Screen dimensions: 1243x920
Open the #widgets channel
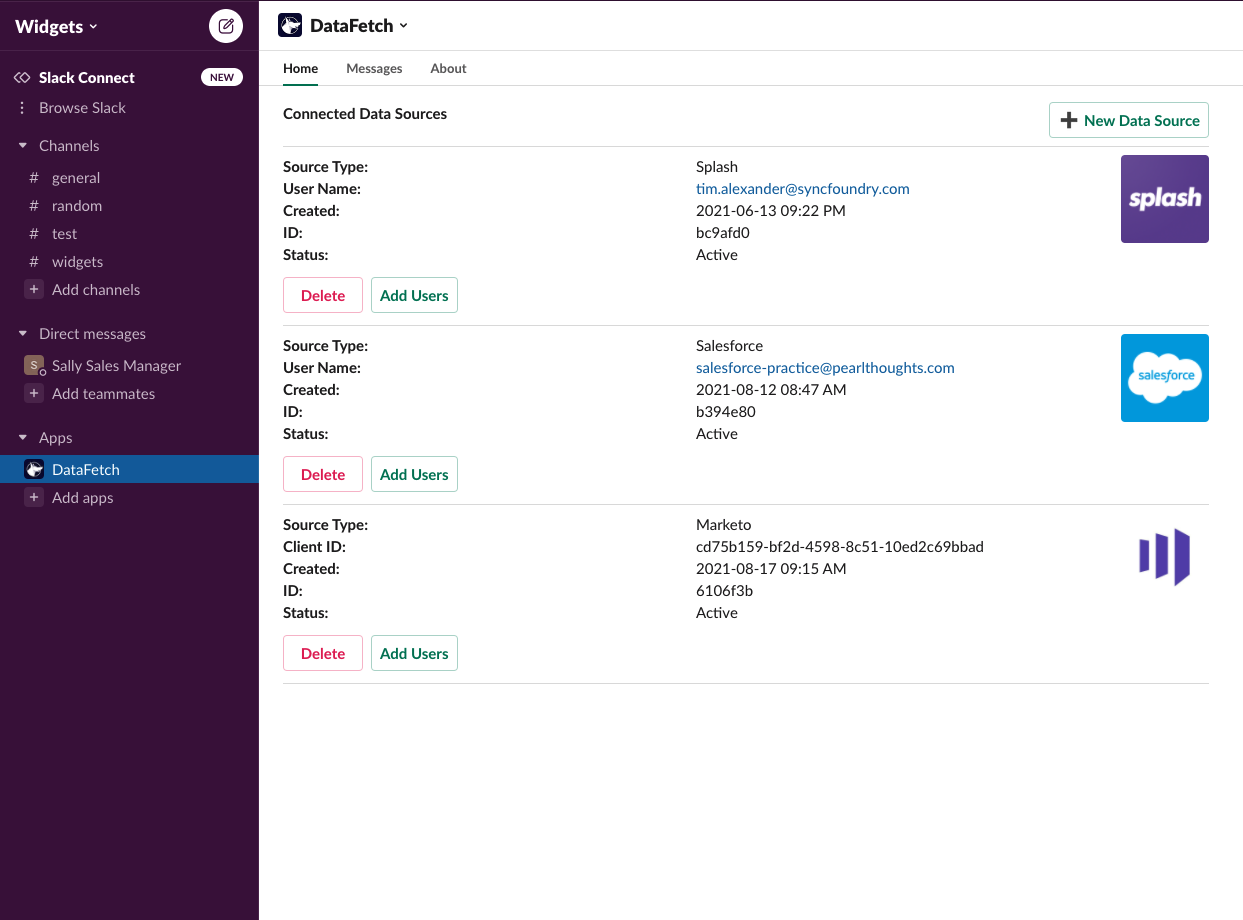tap(77, 262)
